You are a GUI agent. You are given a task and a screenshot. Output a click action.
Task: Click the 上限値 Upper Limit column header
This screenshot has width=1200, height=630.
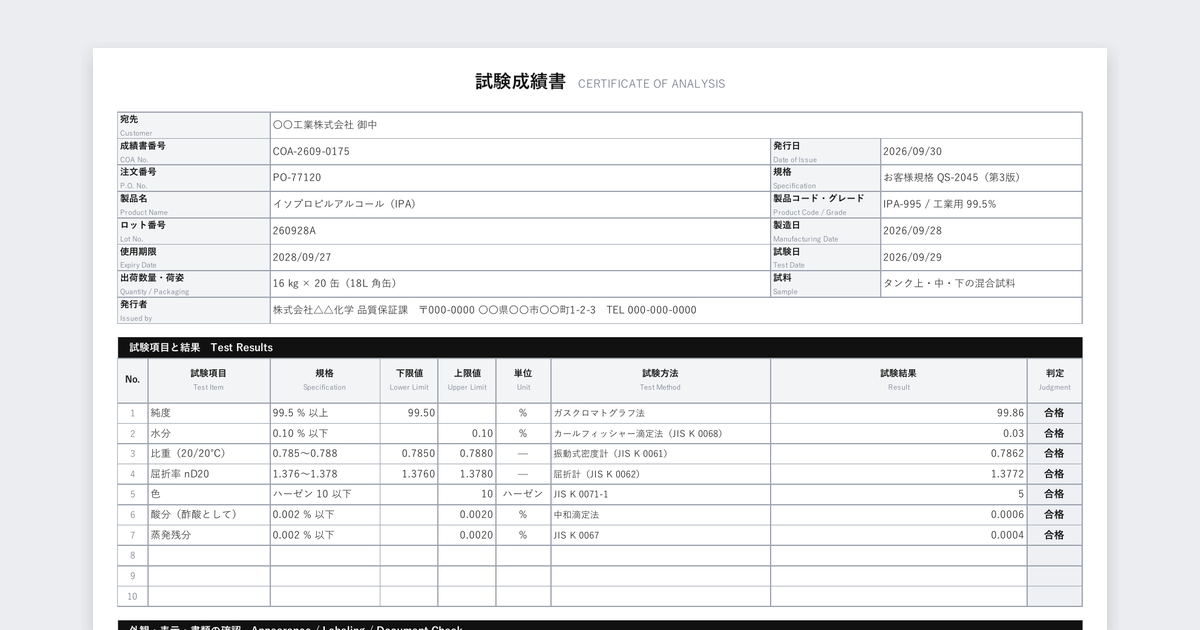467,380
